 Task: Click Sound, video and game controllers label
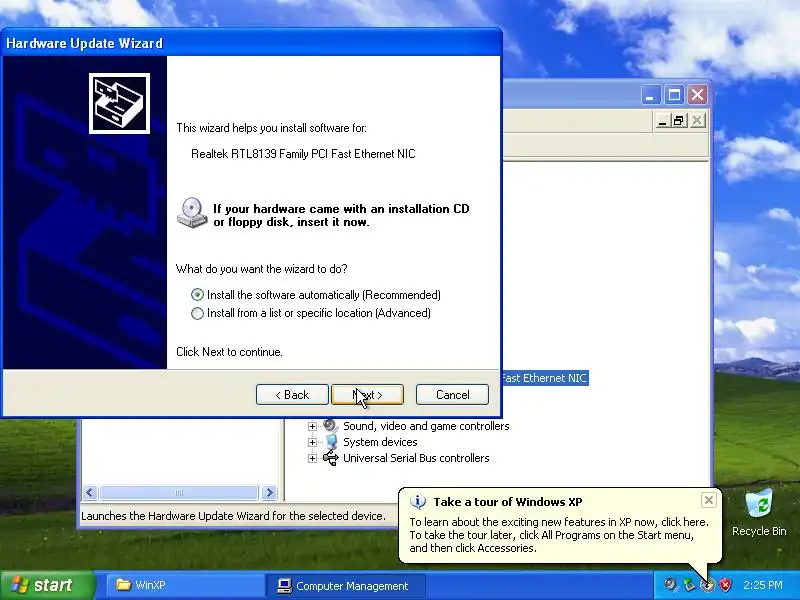click(426, 426)
